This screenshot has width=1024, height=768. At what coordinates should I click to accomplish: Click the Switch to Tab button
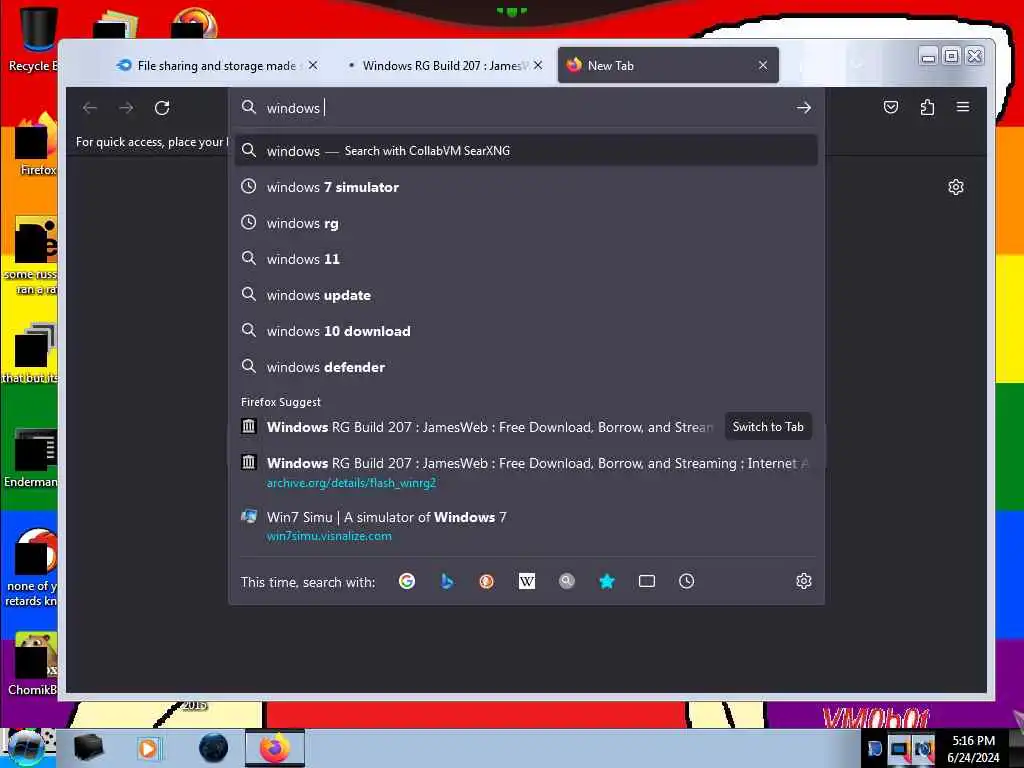pyautogui.click(x=768, y=426)
